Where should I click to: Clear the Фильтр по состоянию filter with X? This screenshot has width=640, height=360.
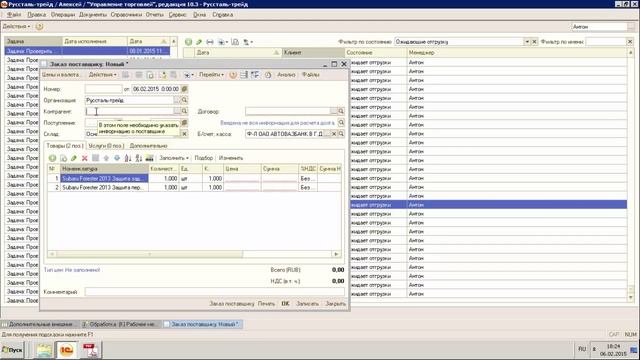(534, 42)
